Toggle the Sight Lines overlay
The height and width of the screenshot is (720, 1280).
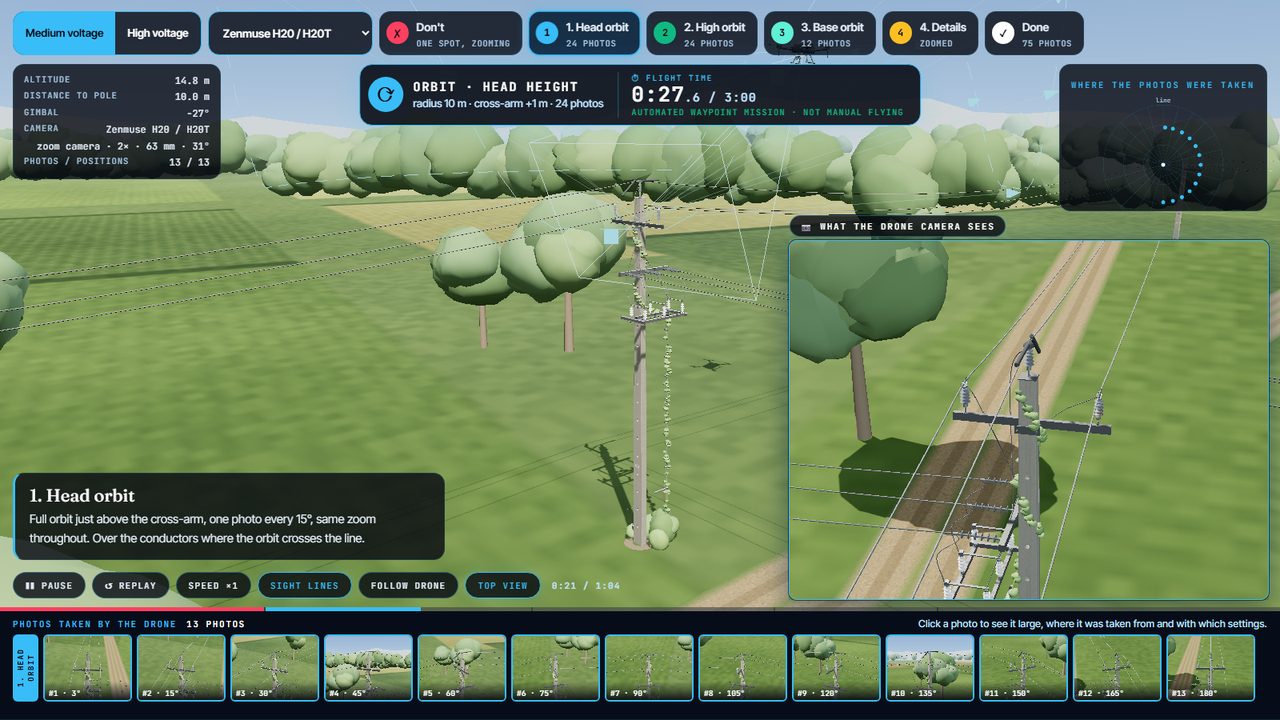(x=305, y=585)
